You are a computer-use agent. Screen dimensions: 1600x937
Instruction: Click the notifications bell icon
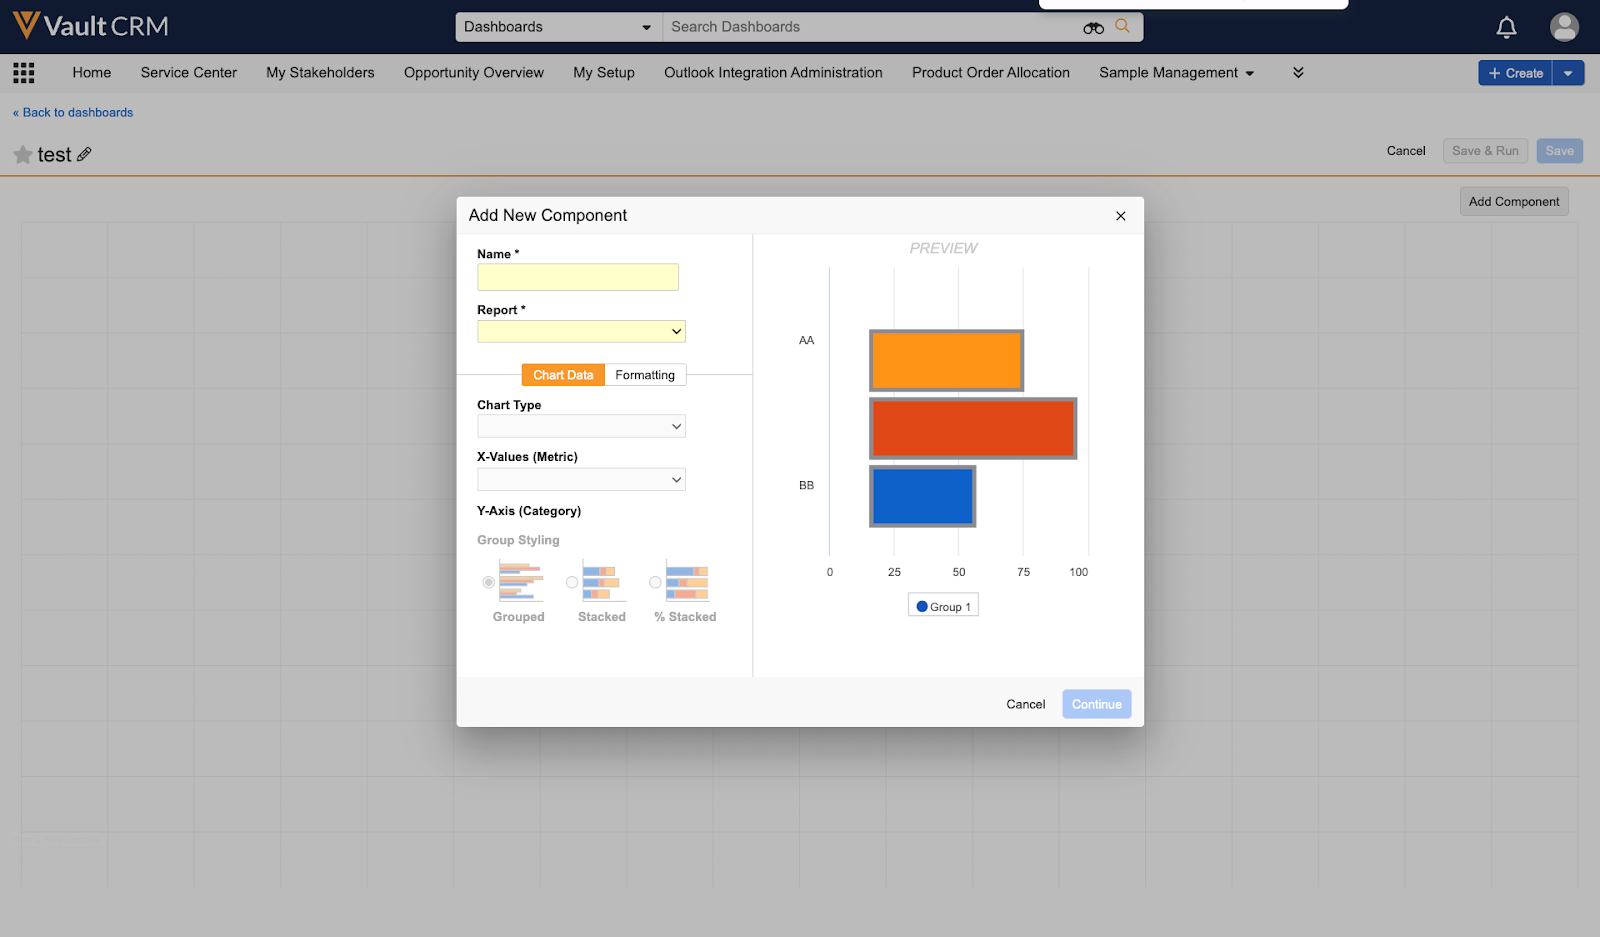[x=1506, y=27]
